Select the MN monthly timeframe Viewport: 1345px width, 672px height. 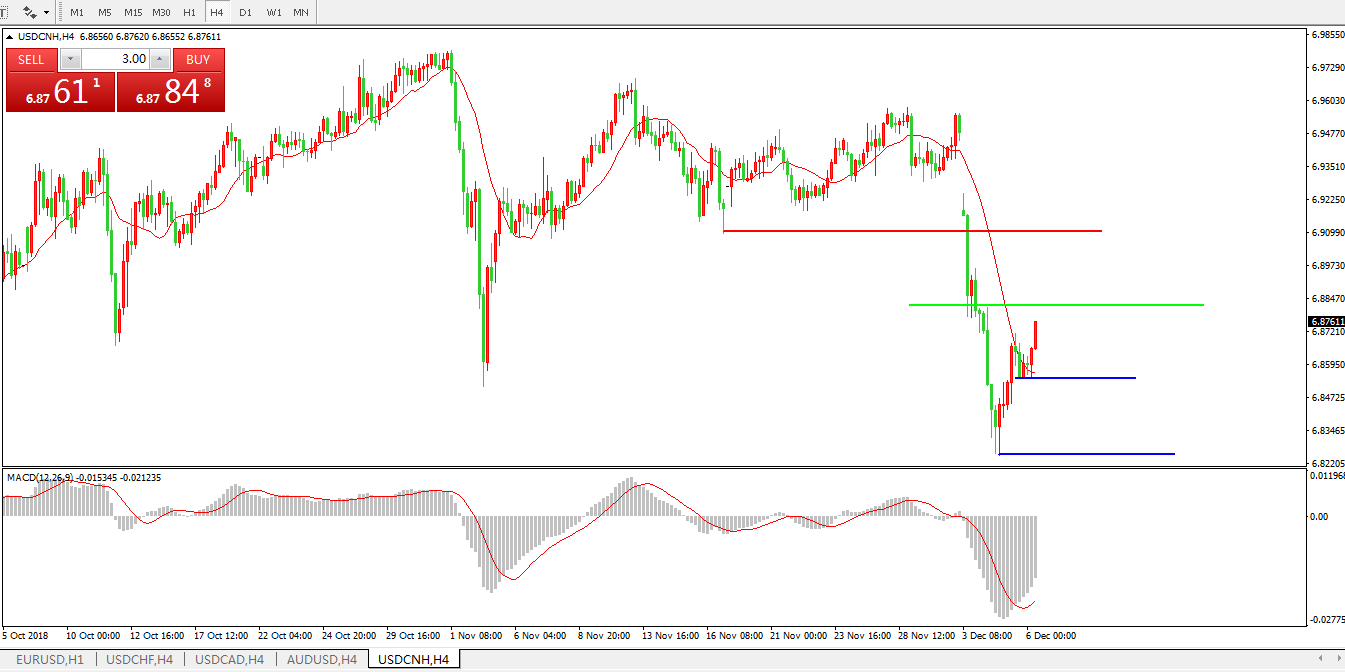click(x=300, y=12)
